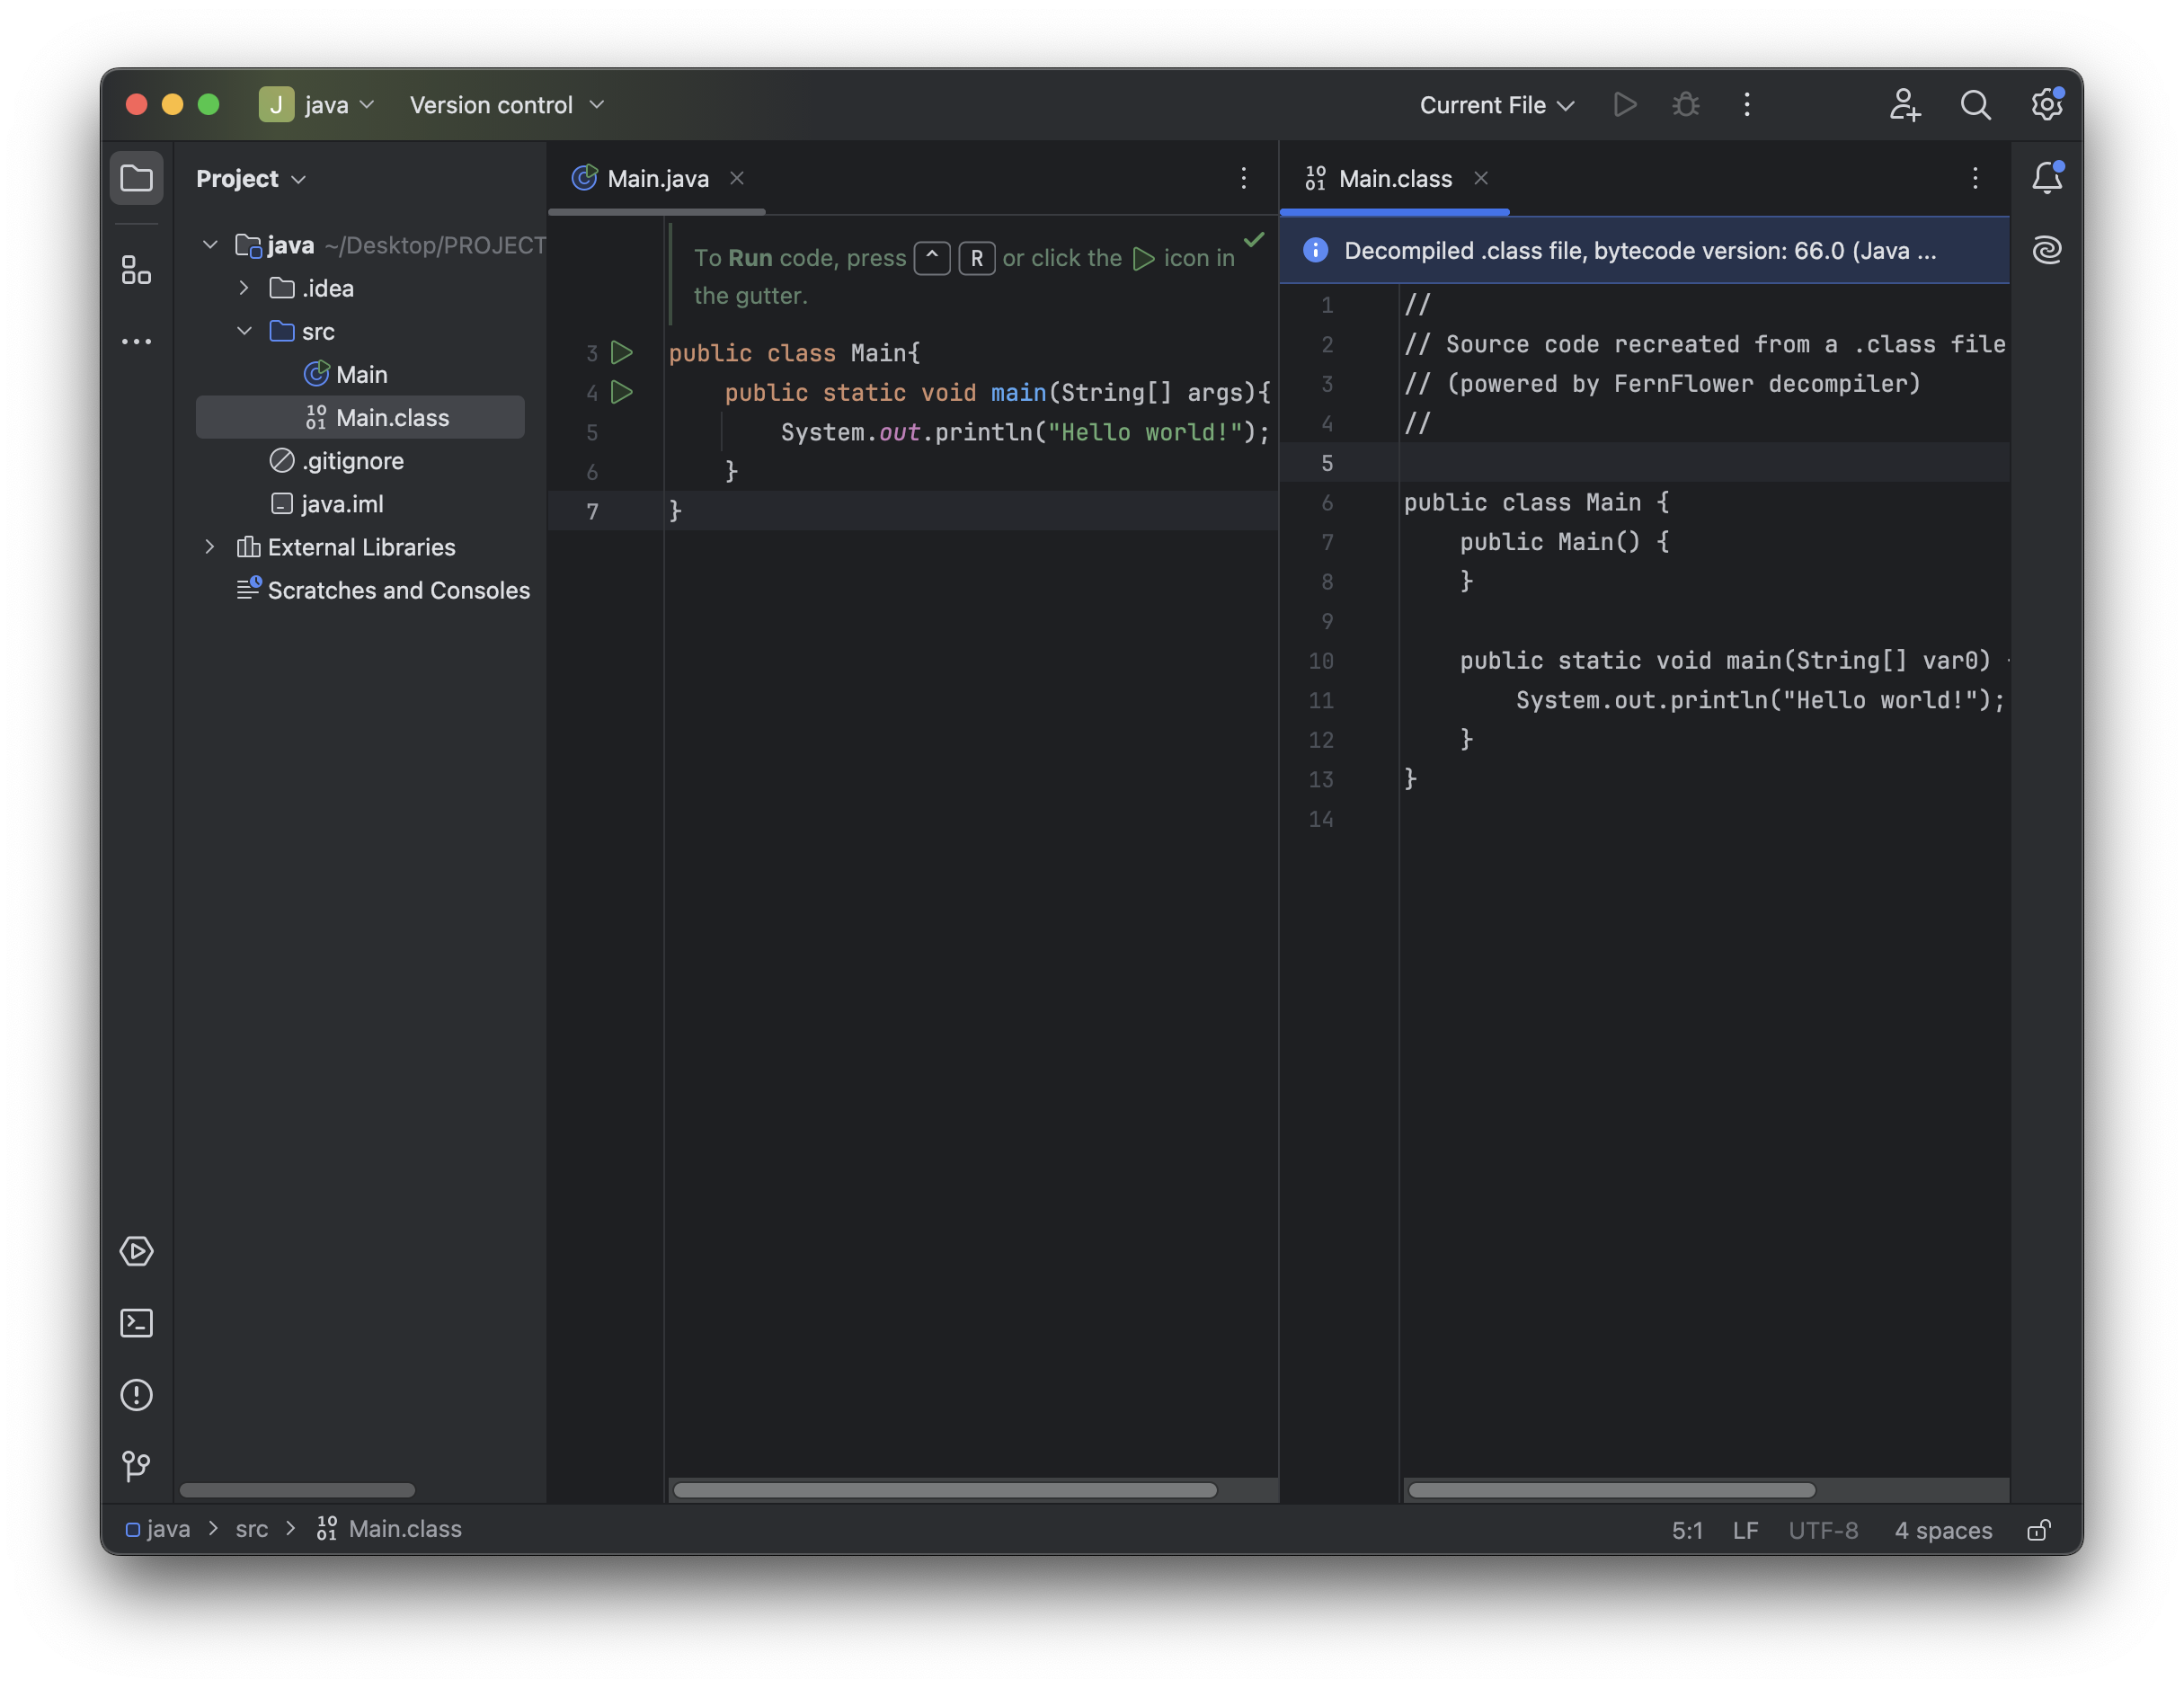This screenshot has height=1688, width=2184.
Task: Open the Structure tool window icon
Action: (136, 270)
